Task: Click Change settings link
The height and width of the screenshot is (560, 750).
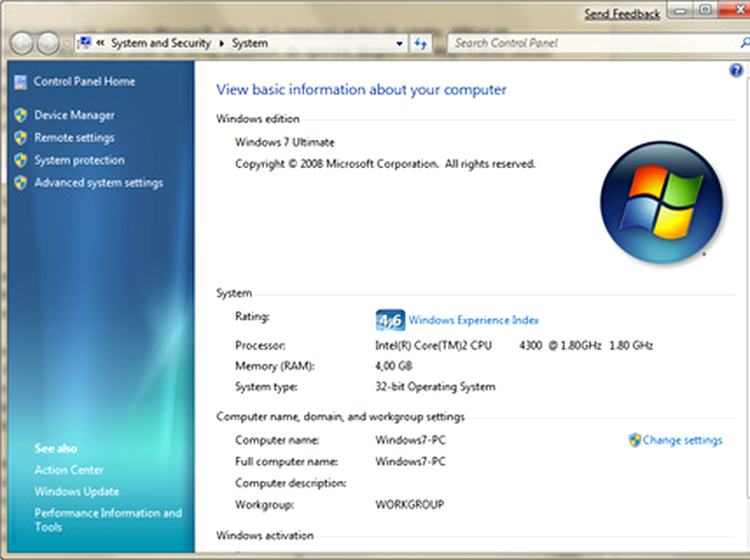Action: pos(683,440)
